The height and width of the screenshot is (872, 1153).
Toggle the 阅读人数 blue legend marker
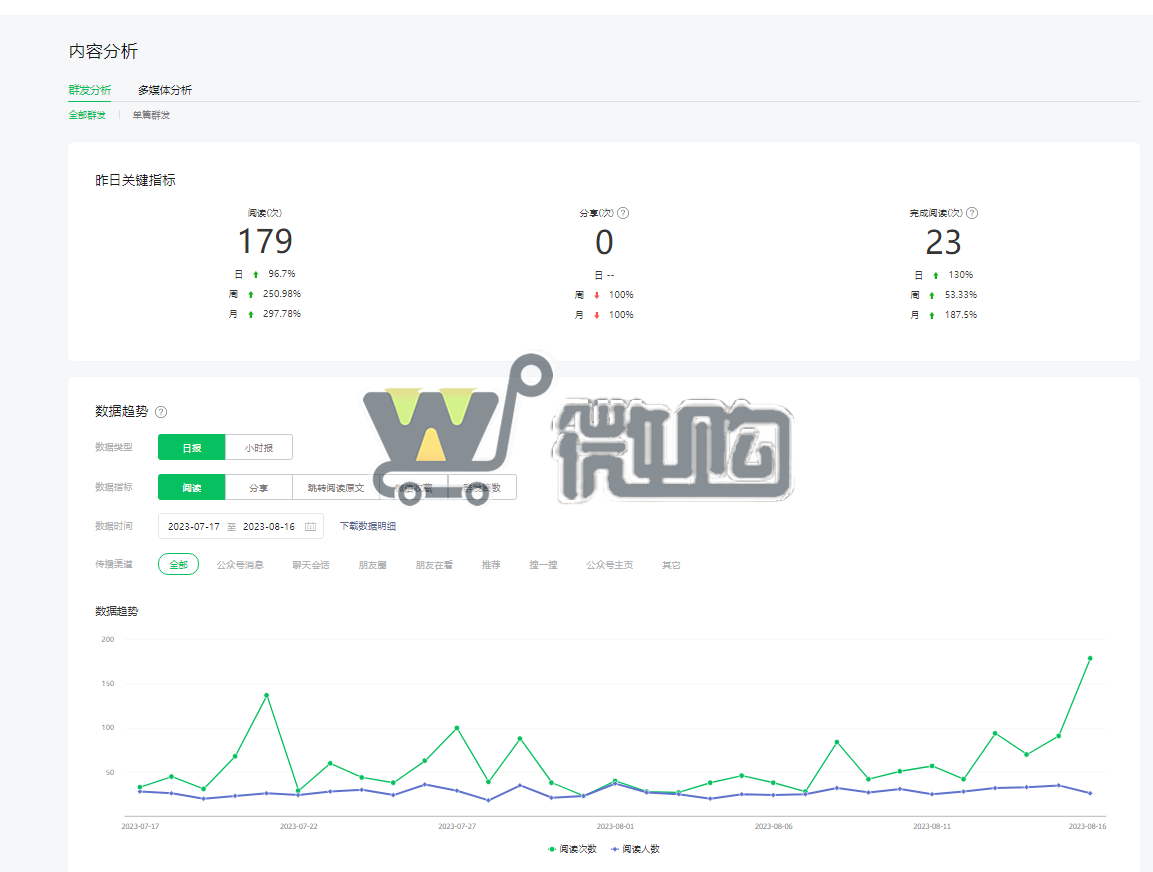click(615, 849)
